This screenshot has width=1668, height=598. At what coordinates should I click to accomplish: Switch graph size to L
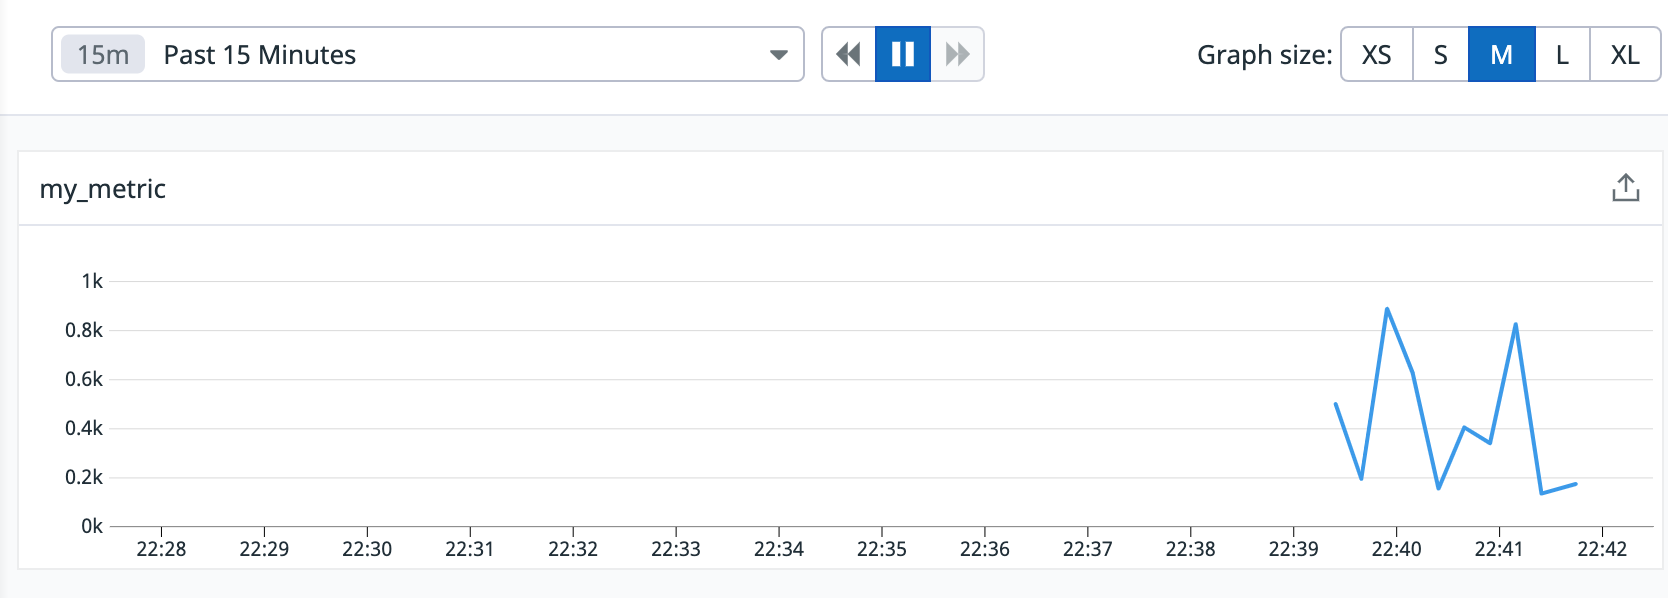pos(1562,54)
